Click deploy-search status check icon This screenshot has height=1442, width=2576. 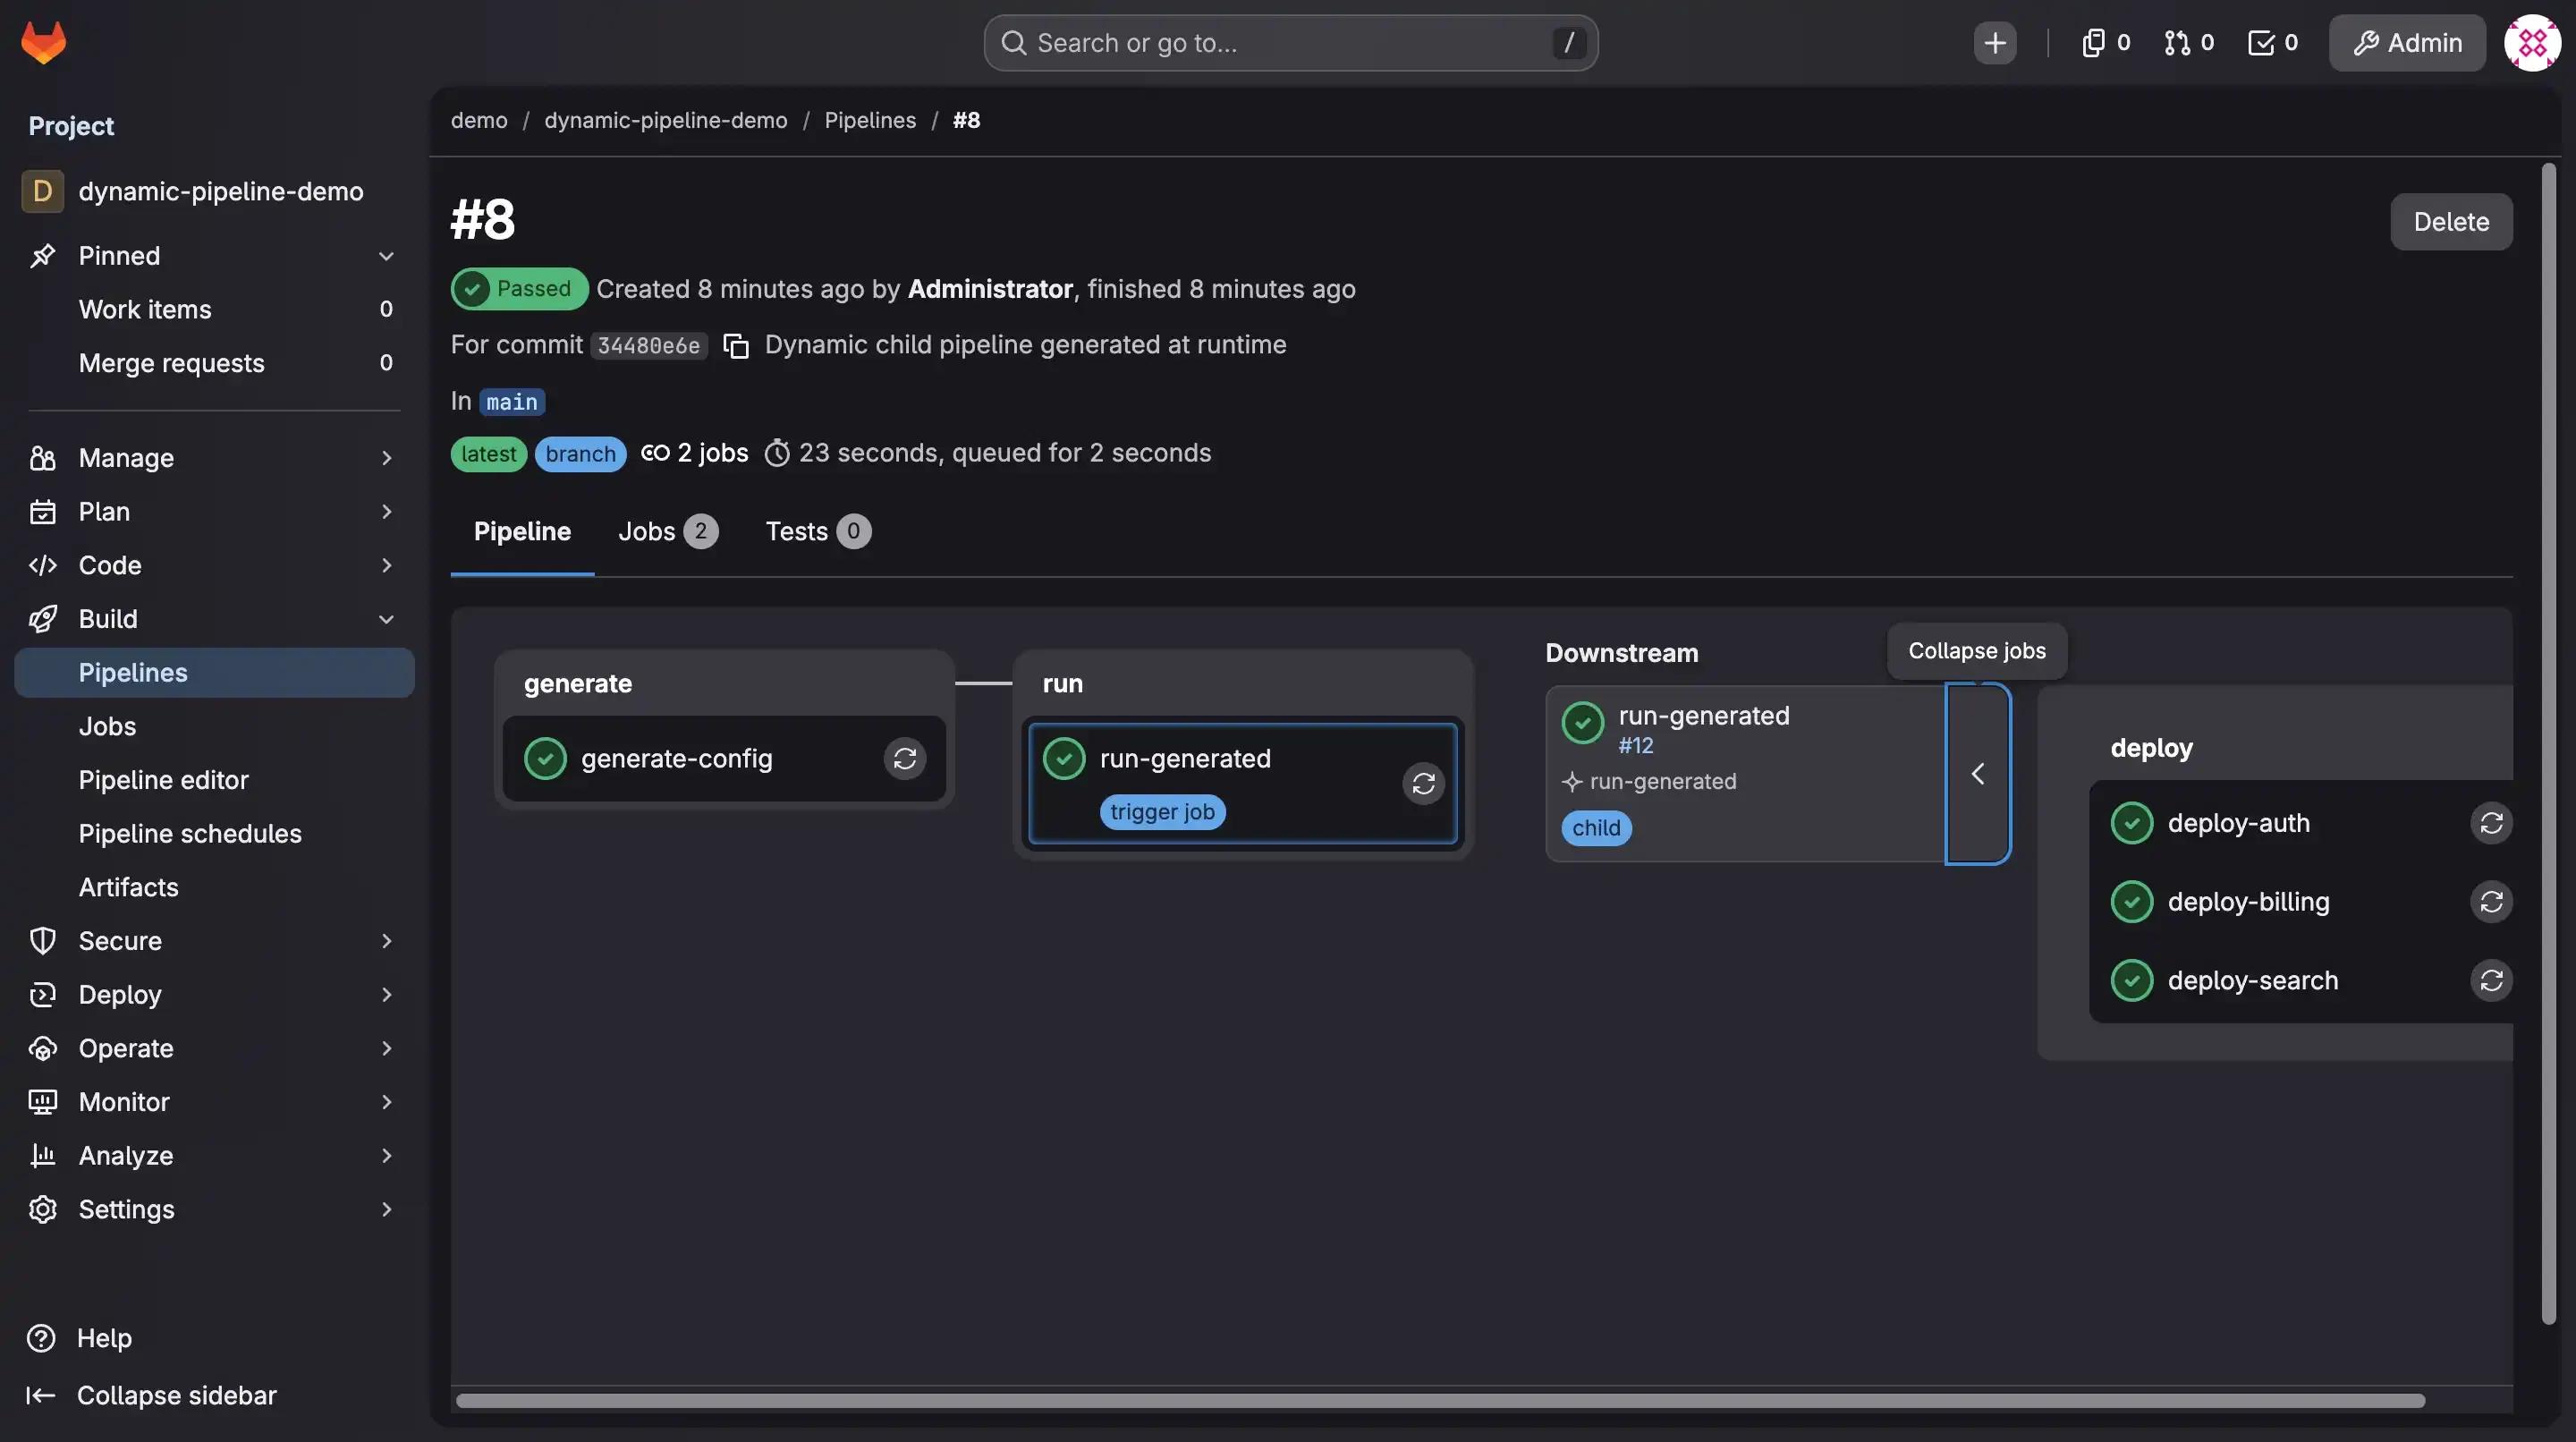(2132, 981)
